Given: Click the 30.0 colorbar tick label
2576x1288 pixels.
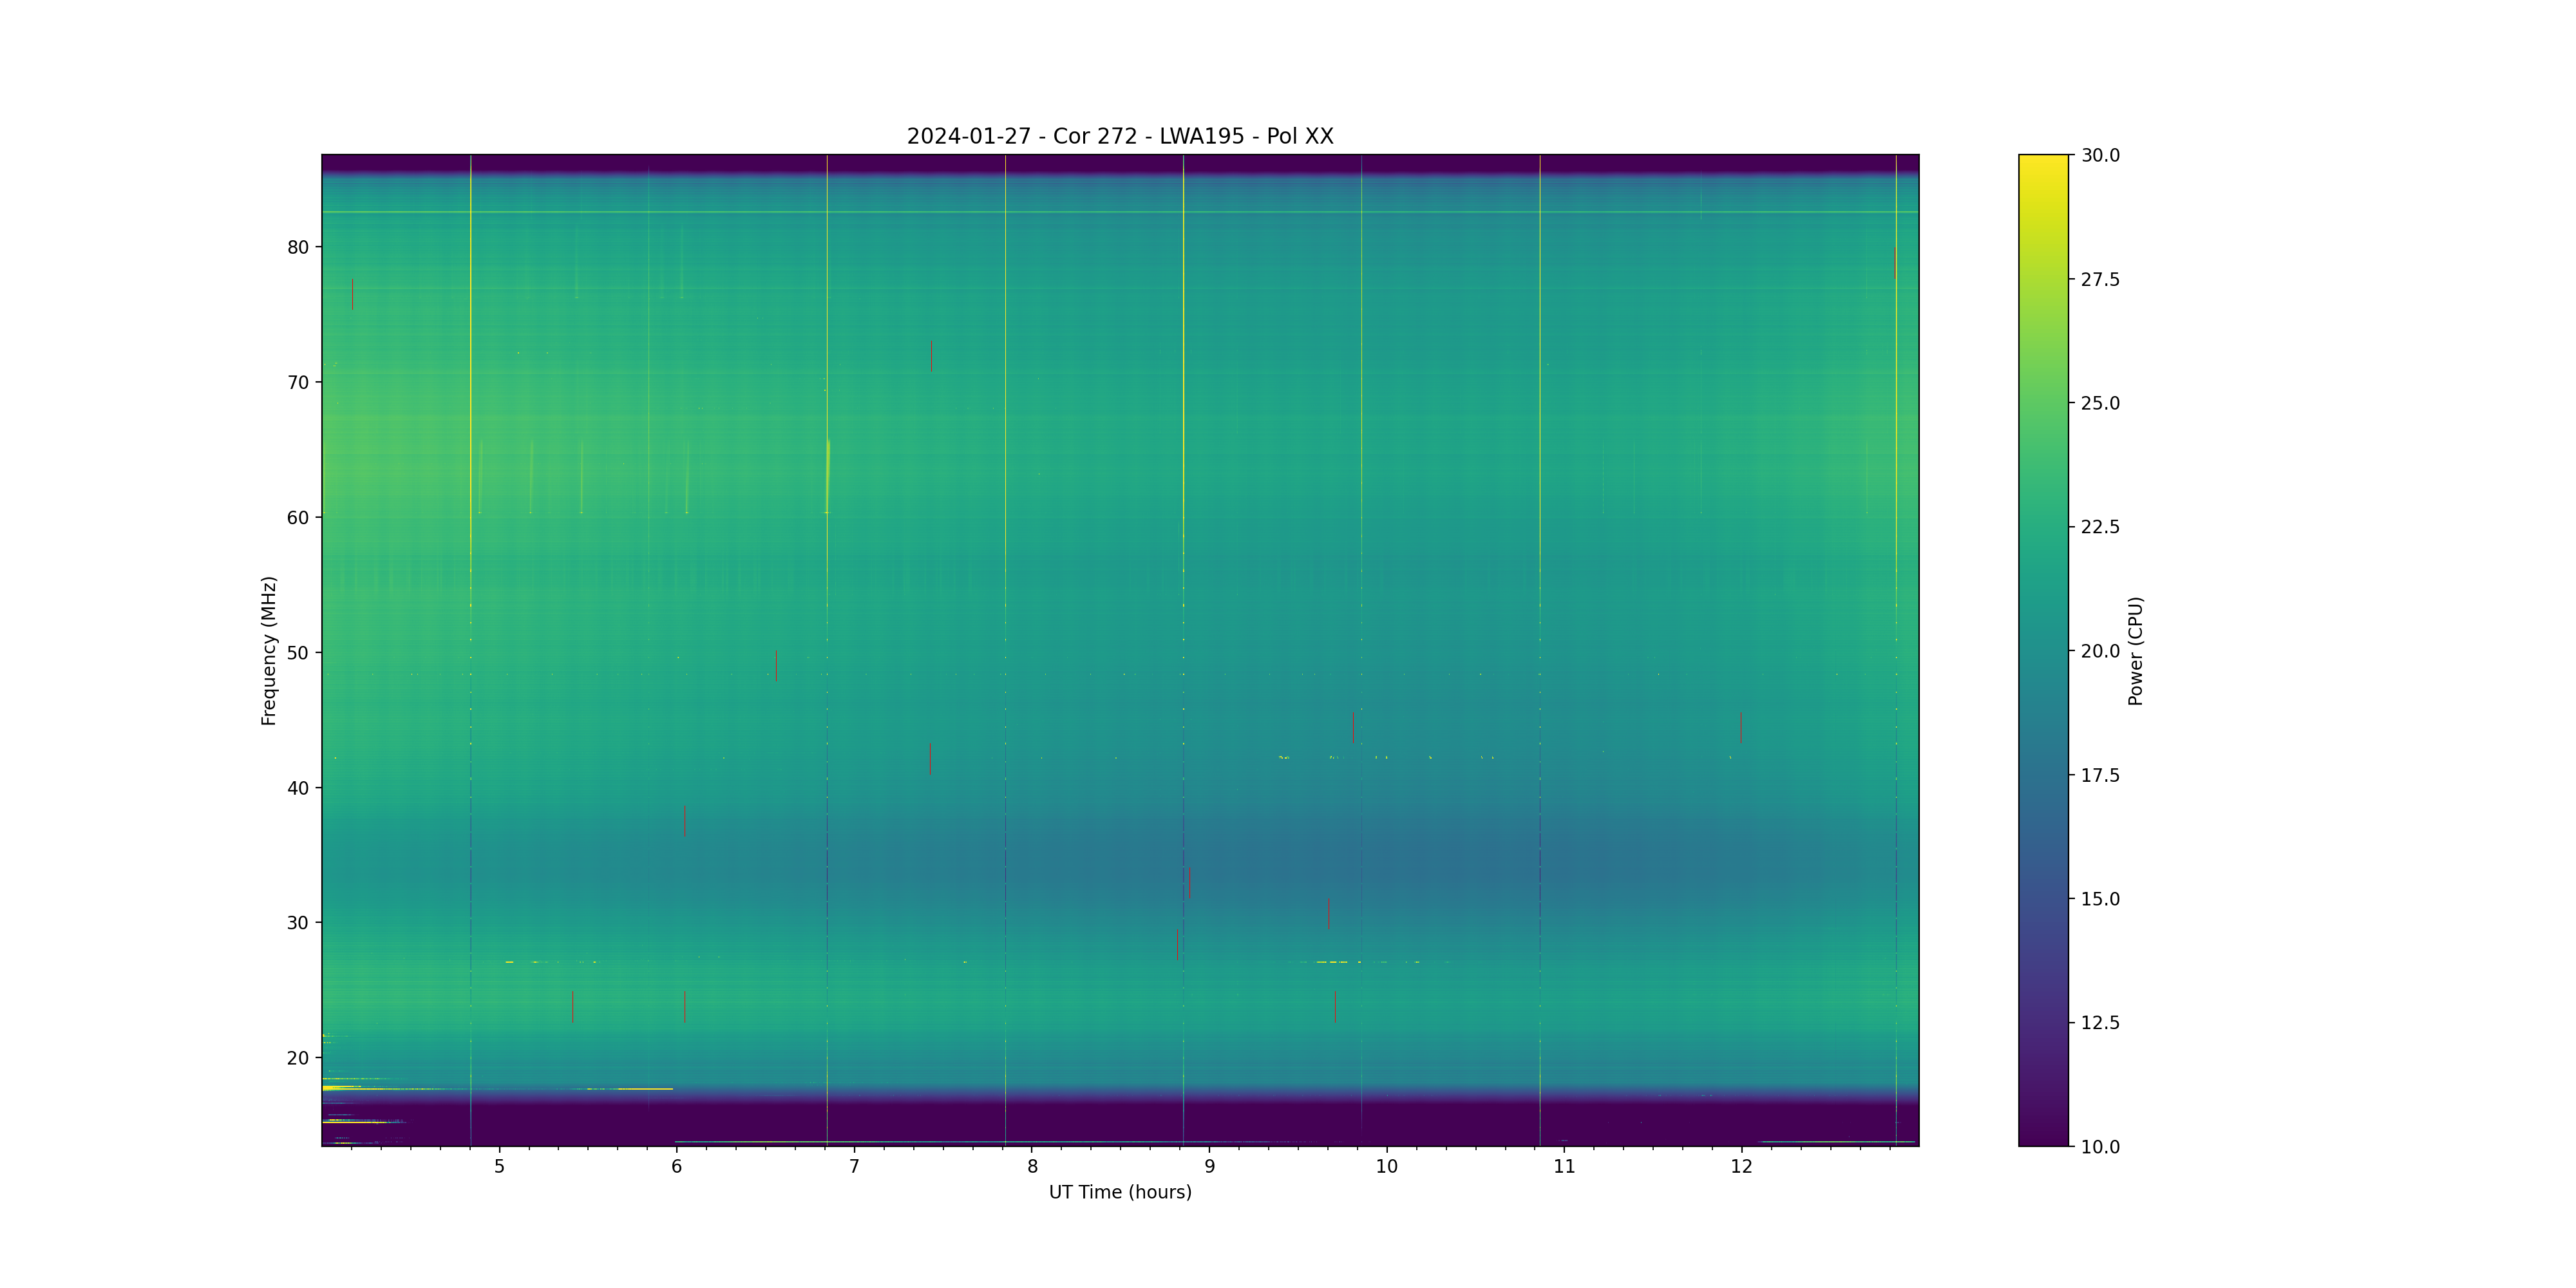Looking at the screenshot, I should (x=2100, y=155).
